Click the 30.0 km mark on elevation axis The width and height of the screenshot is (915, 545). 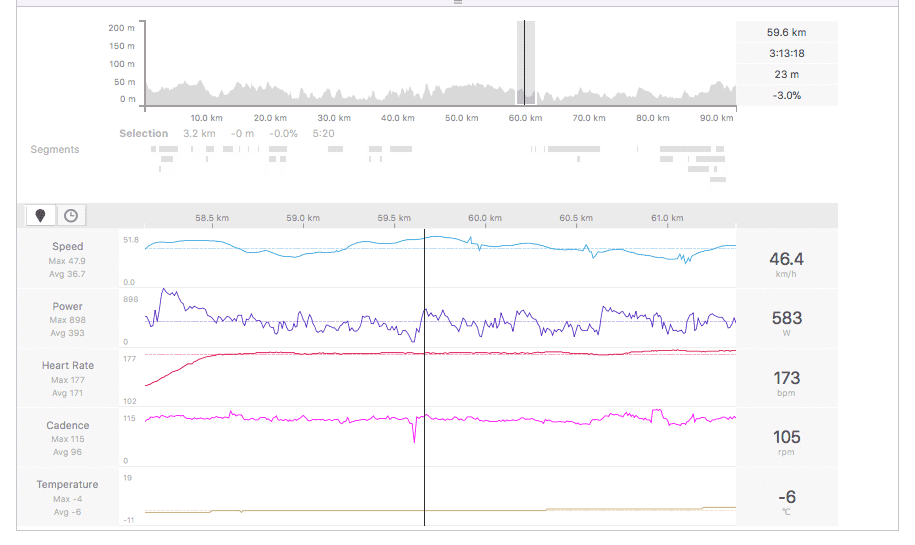[333, 118]
